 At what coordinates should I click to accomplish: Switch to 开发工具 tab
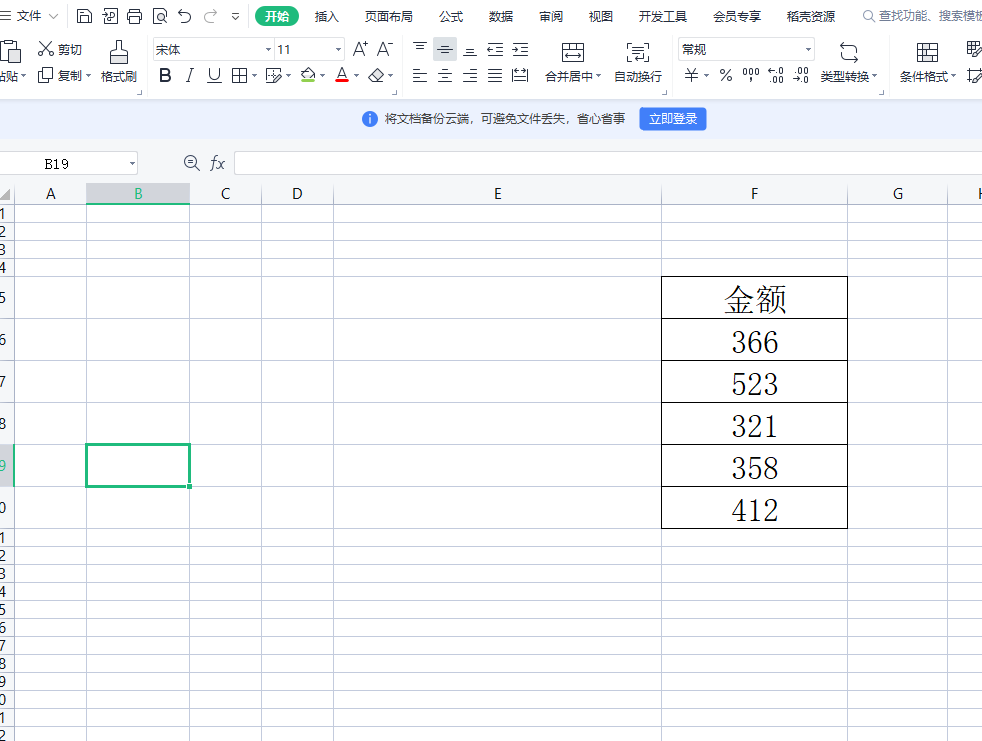(663, 16)
